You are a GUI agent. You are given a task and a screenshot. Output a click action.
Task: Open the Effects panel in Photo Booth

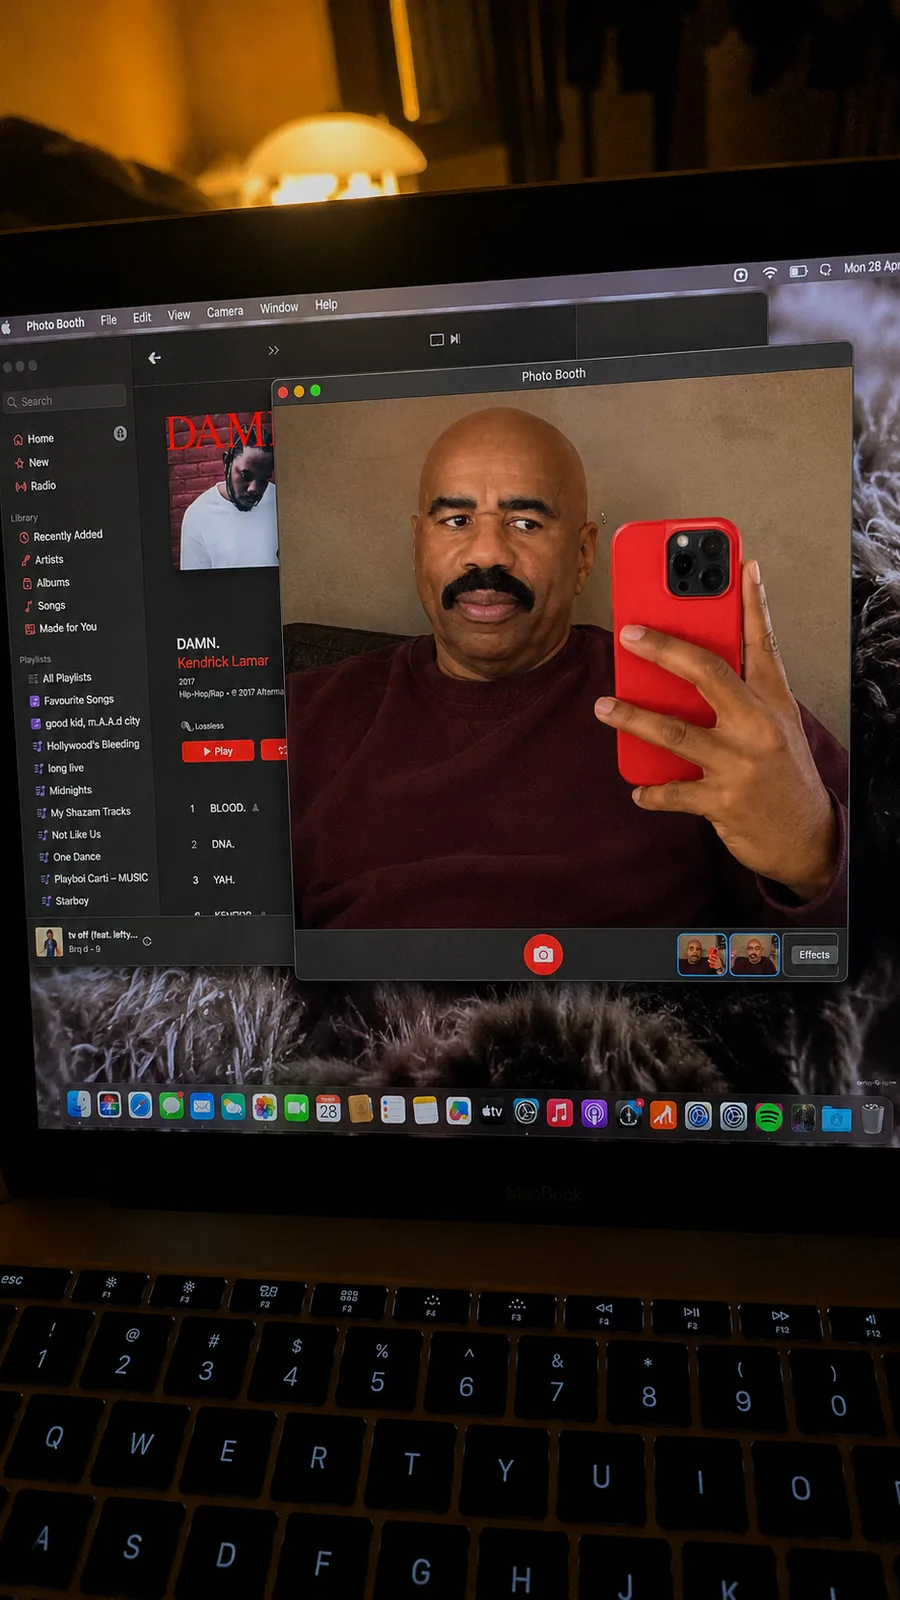(814, 955)
